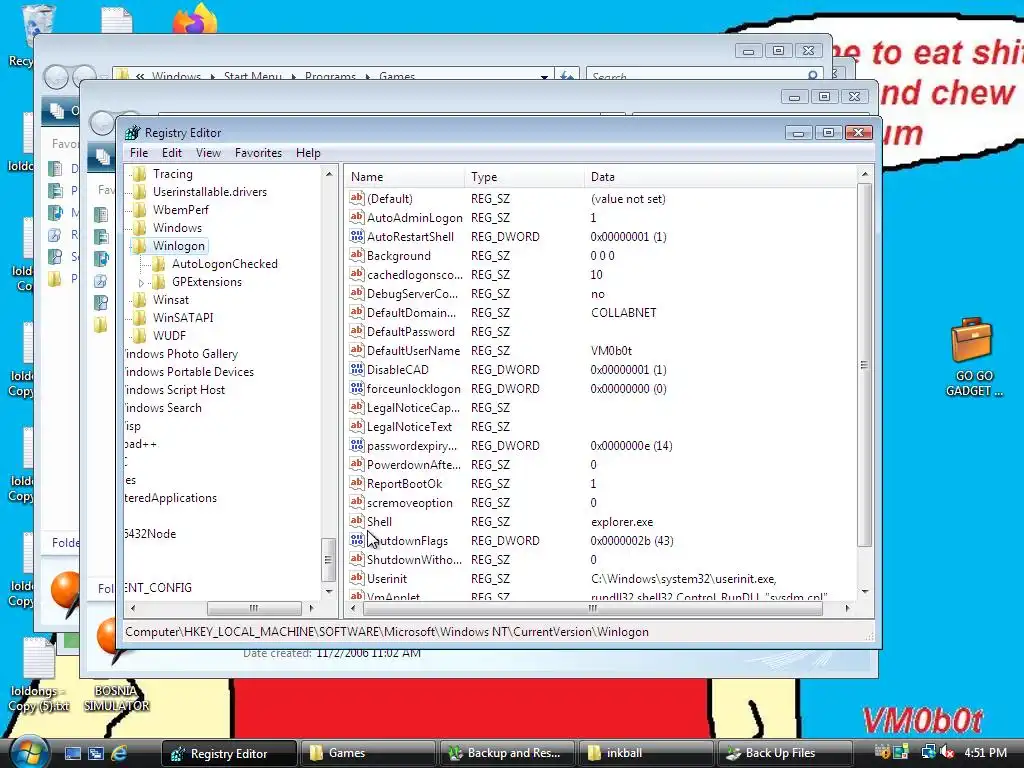Viewport: 1024px width, 768px height.
Task: Expand the GPExtensions tree node arrow
Action: coord(141,283)
